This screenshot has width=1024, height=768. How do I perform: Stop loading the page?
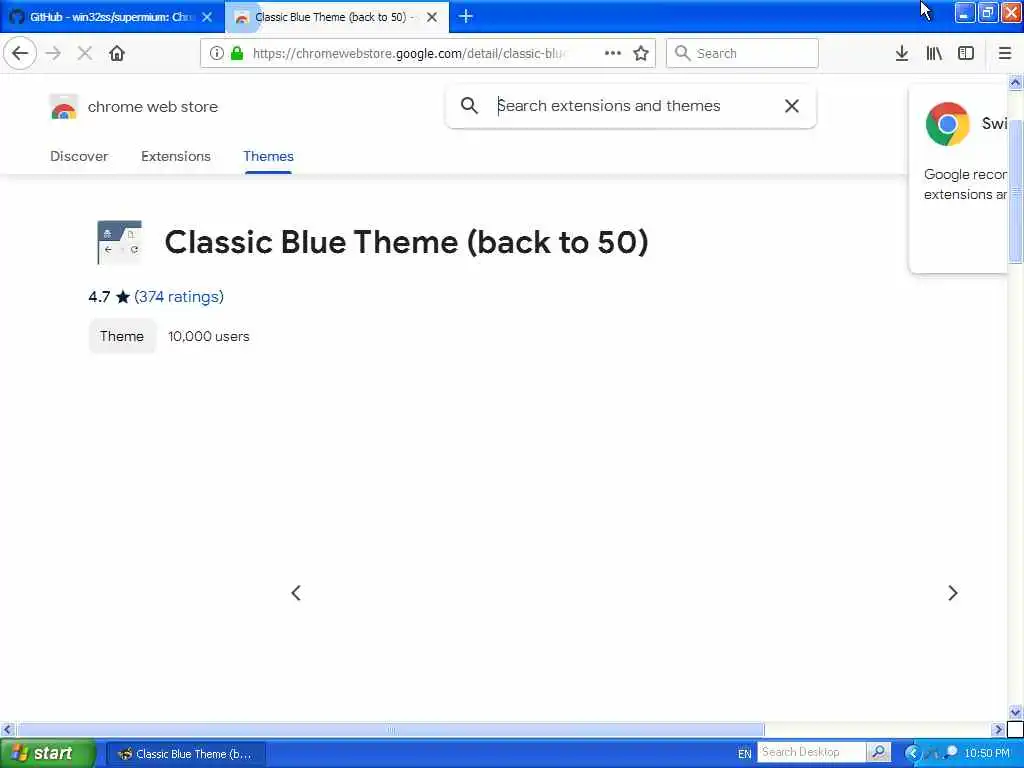pos(85,53)
